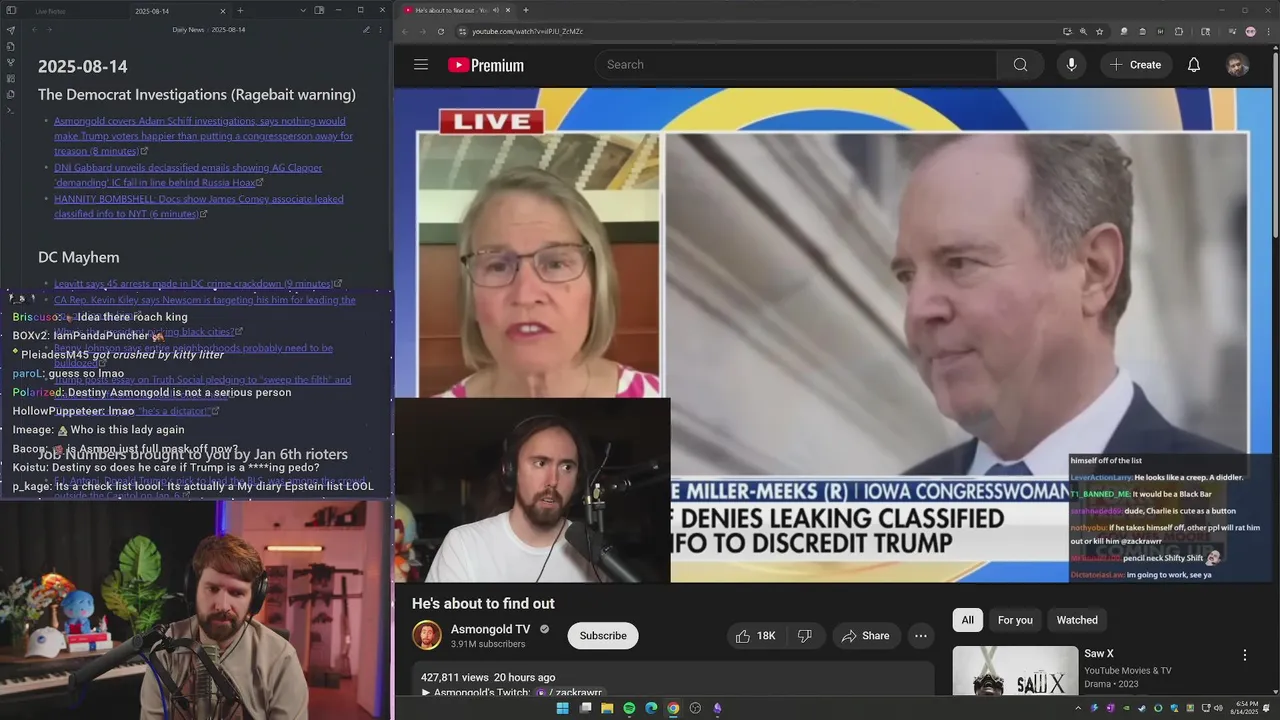The image size is (1280, 720).
Task: Open the YouTube account avatar menu
Action: pos(1238,65)
